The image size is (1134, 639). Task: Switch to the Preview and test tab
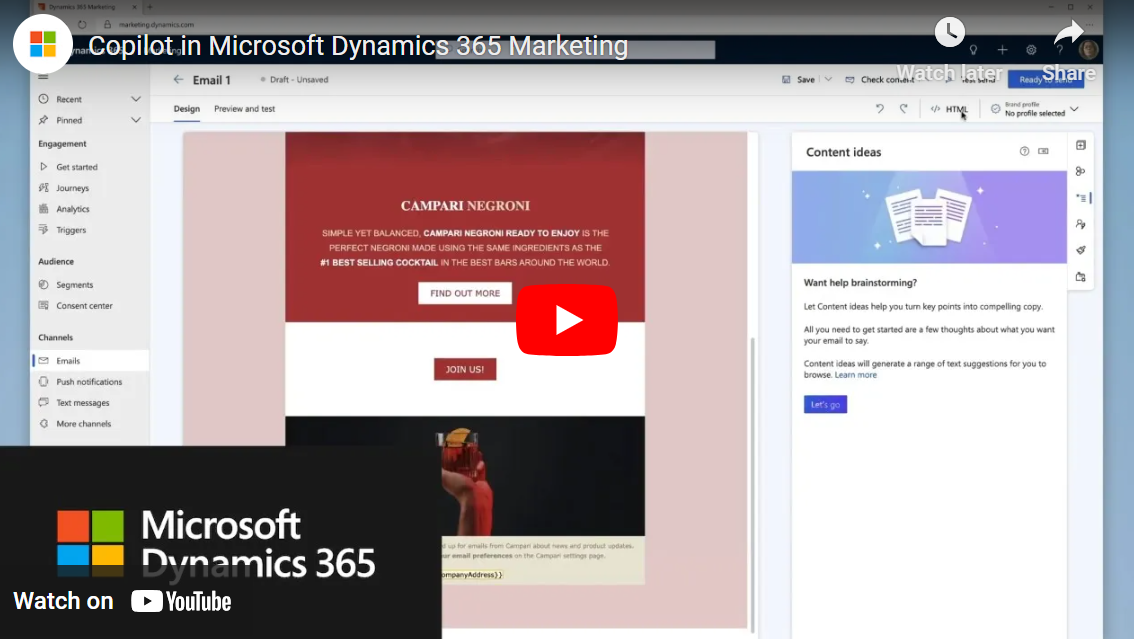(x=245, y=108)
